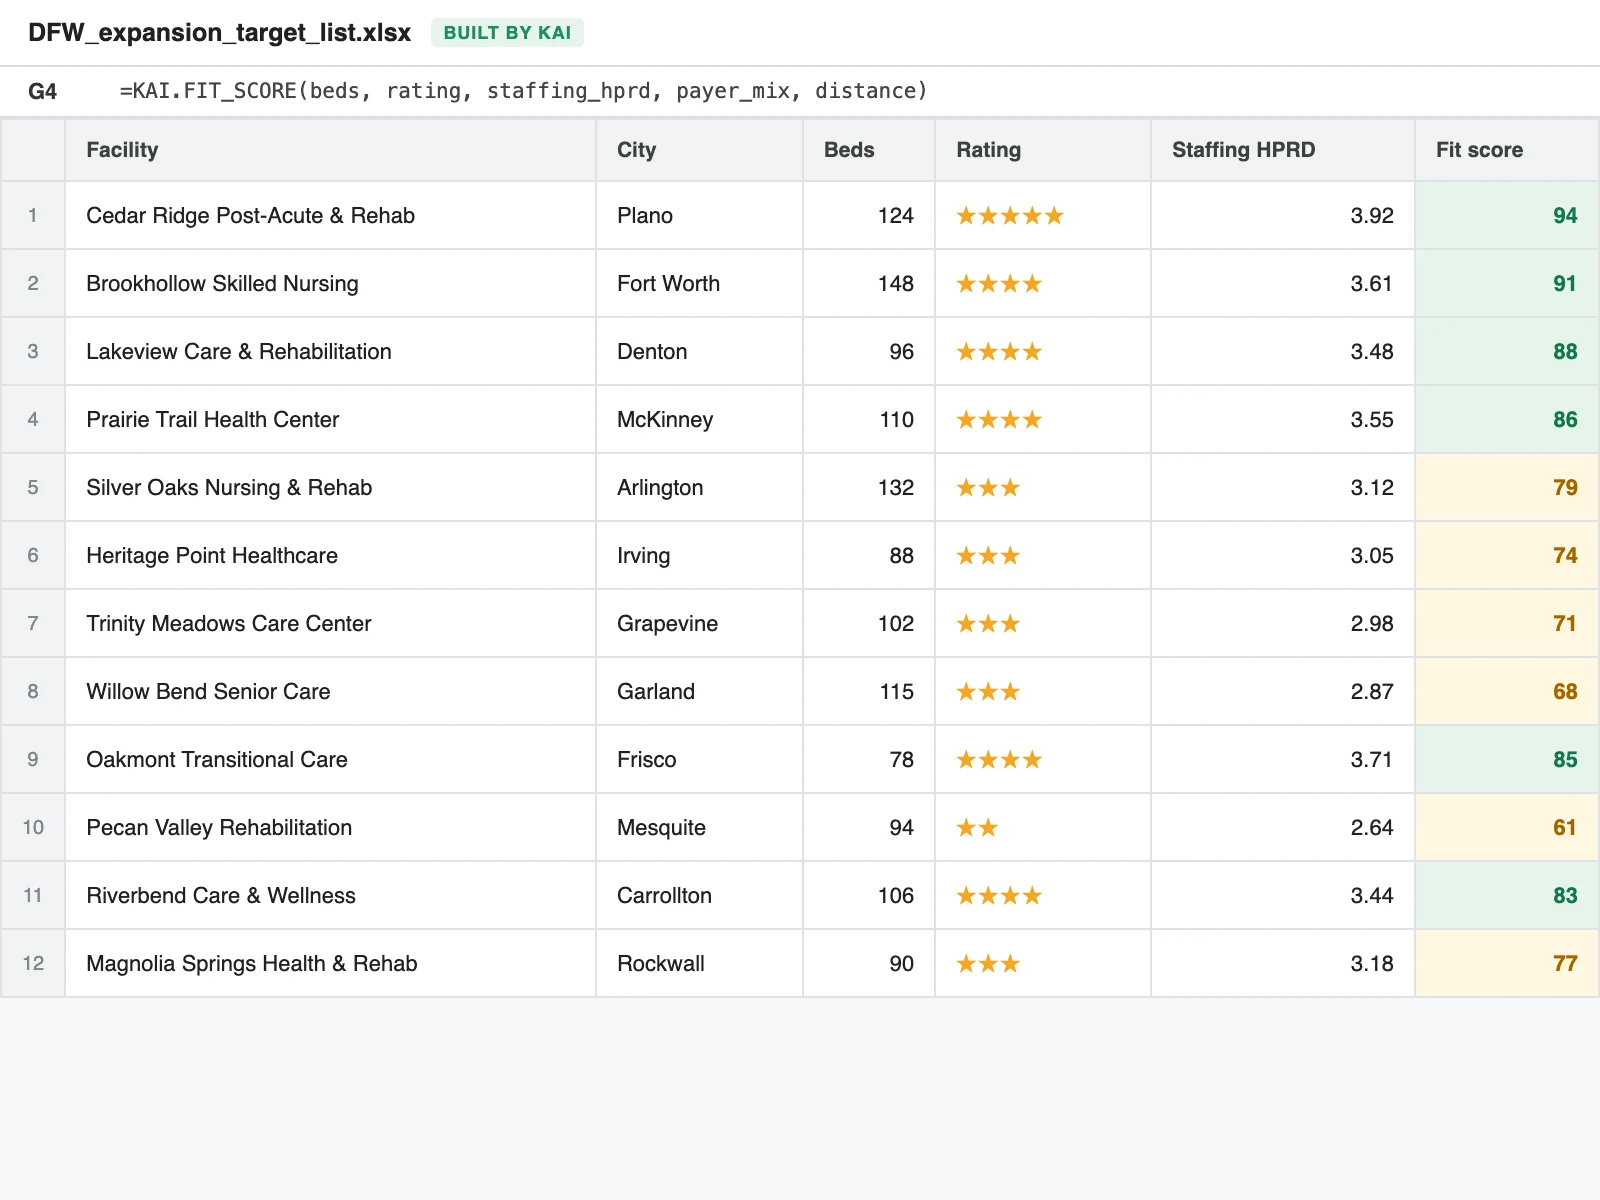Click the Rockwall city cell
The width and height of the screenshot is (1600, 1200).
pyautogui.click(x=699, y=963)
